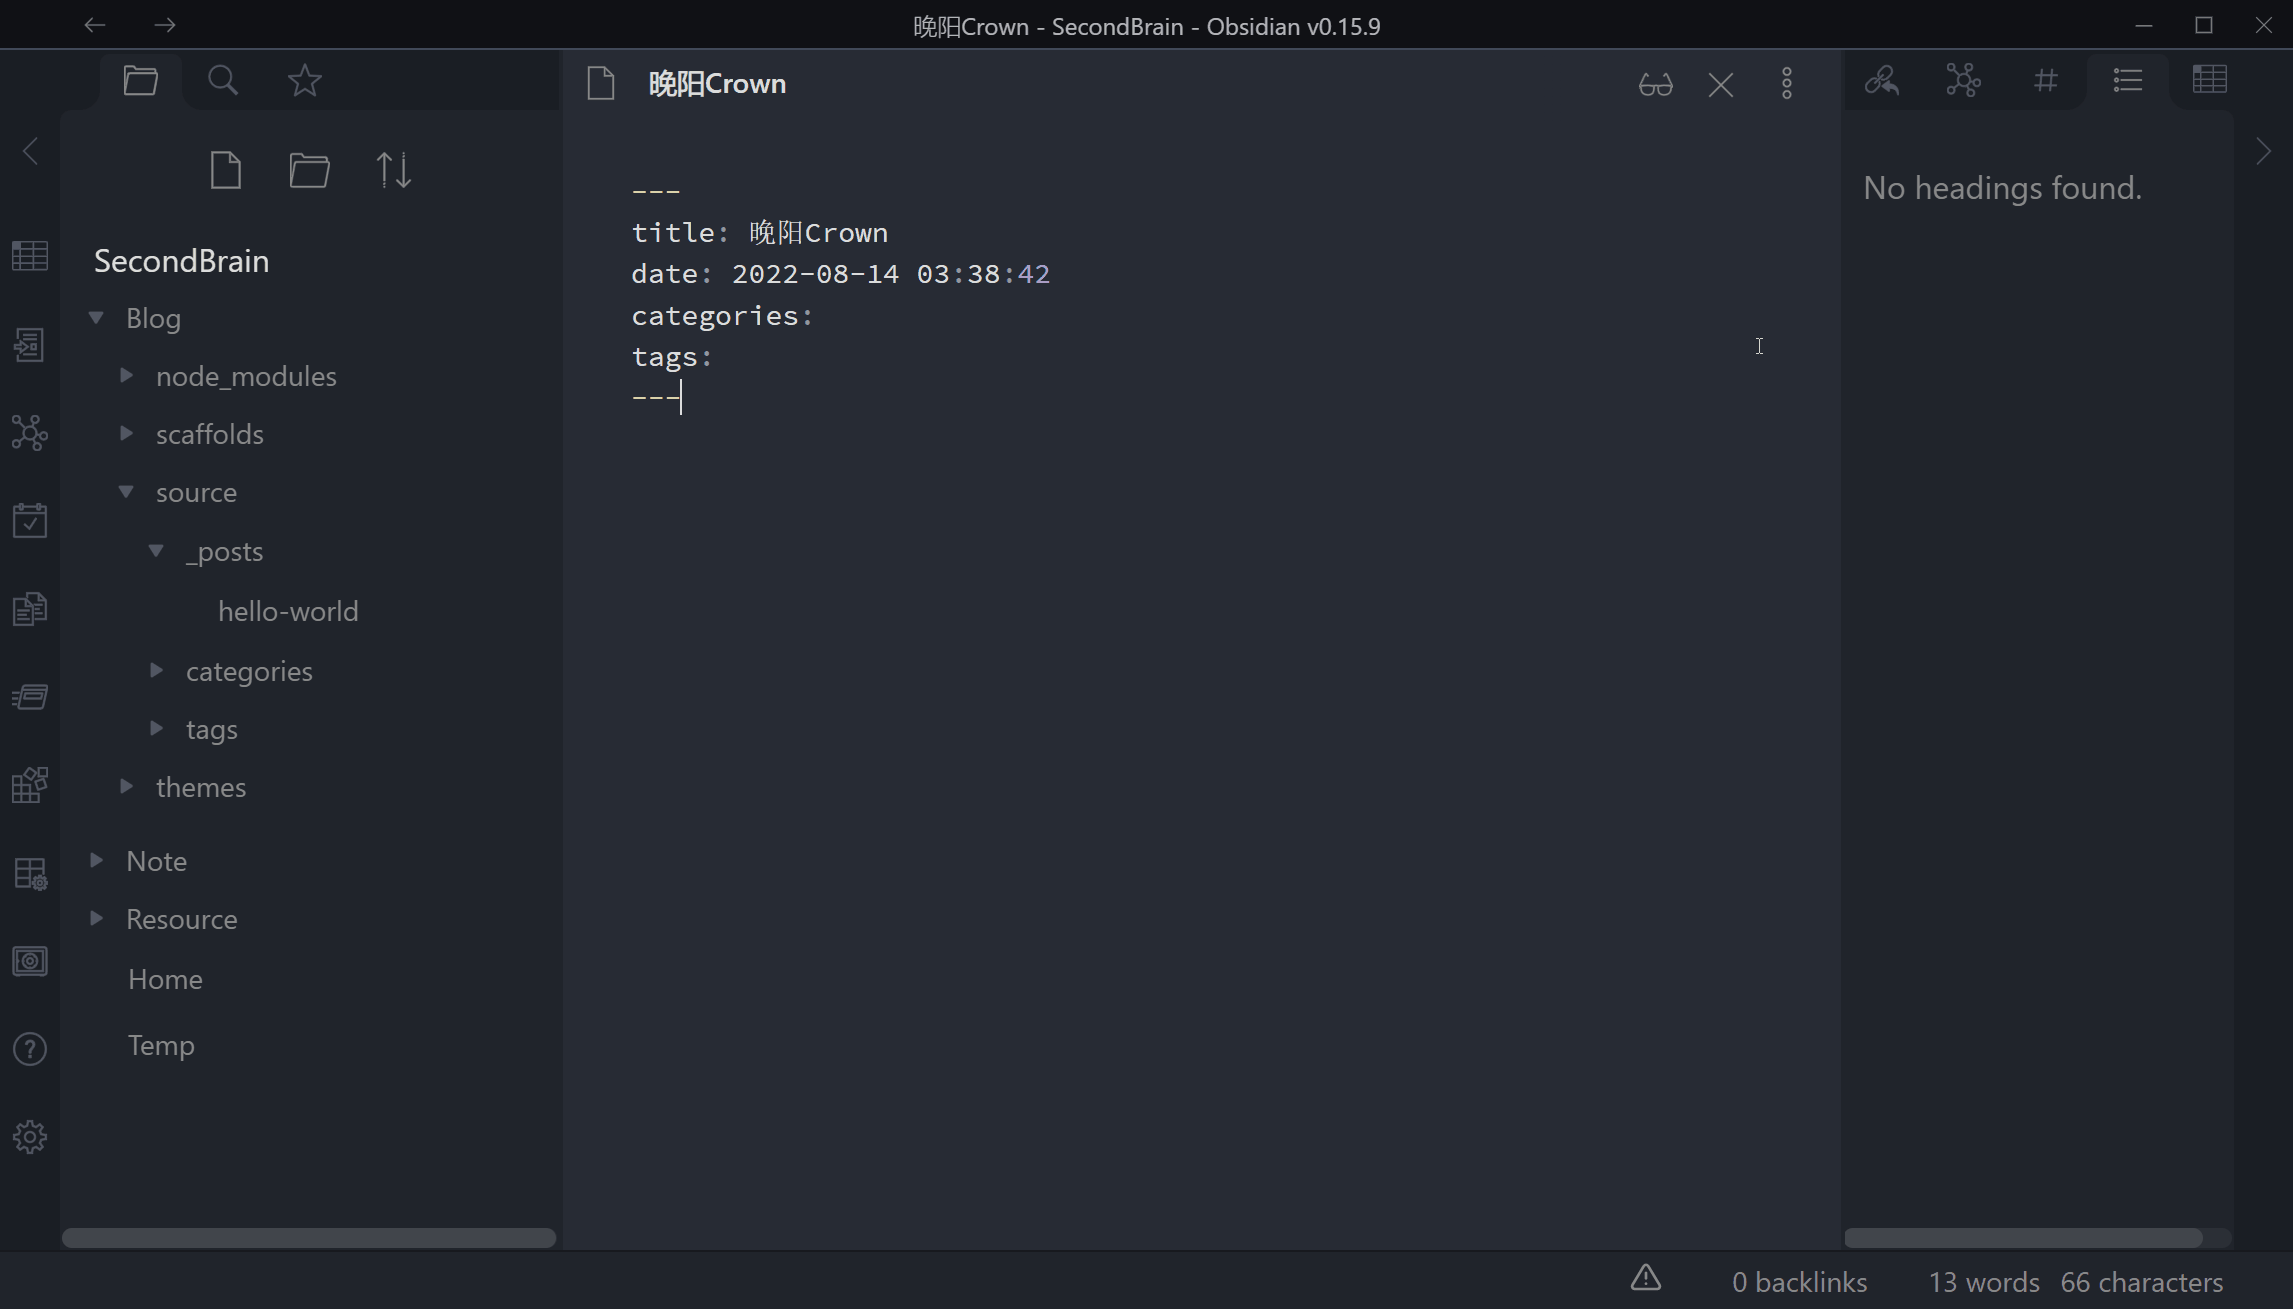The height and width of the screenshot is (1309, 2293).
Task: Toggle reading view with glasses icon
Action: pos(1655,84)
